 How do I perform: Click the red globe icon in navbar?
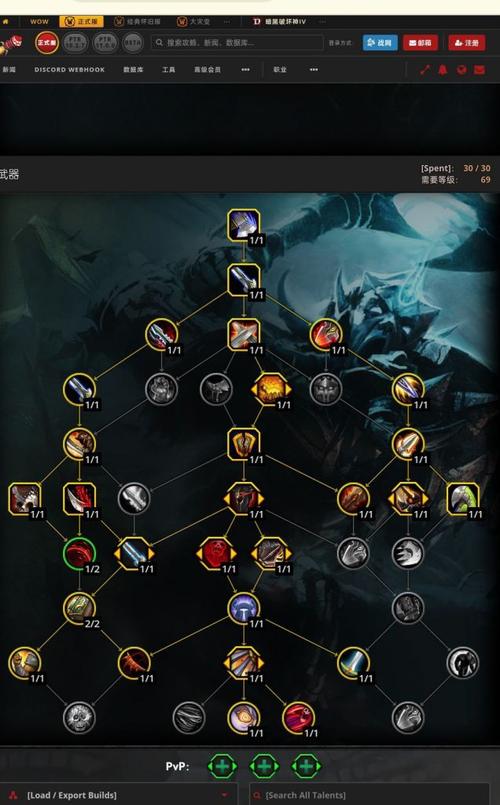click(461, 70)
